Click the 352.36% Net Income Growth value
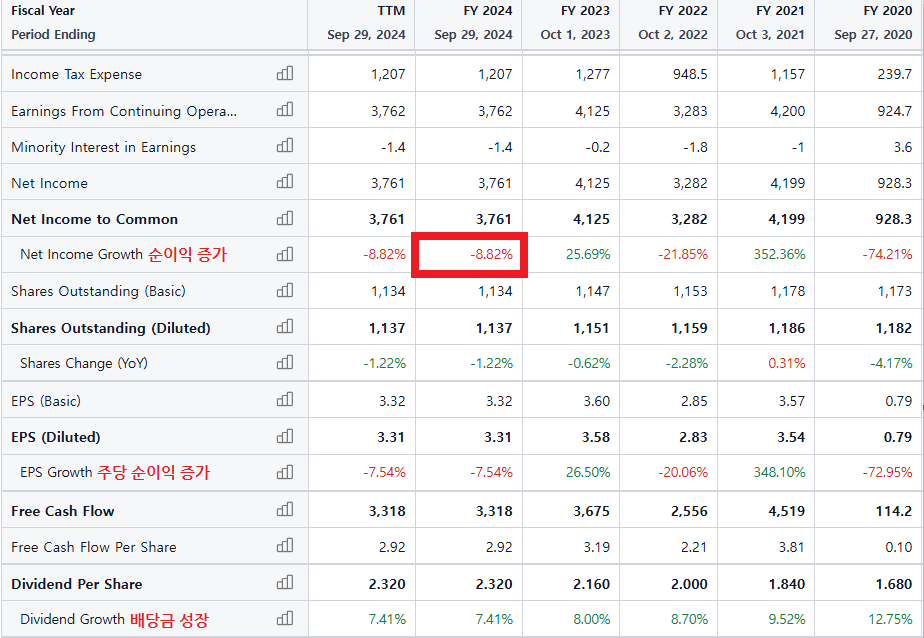This screenshot has height=638, width=924. tap(780, 254)
